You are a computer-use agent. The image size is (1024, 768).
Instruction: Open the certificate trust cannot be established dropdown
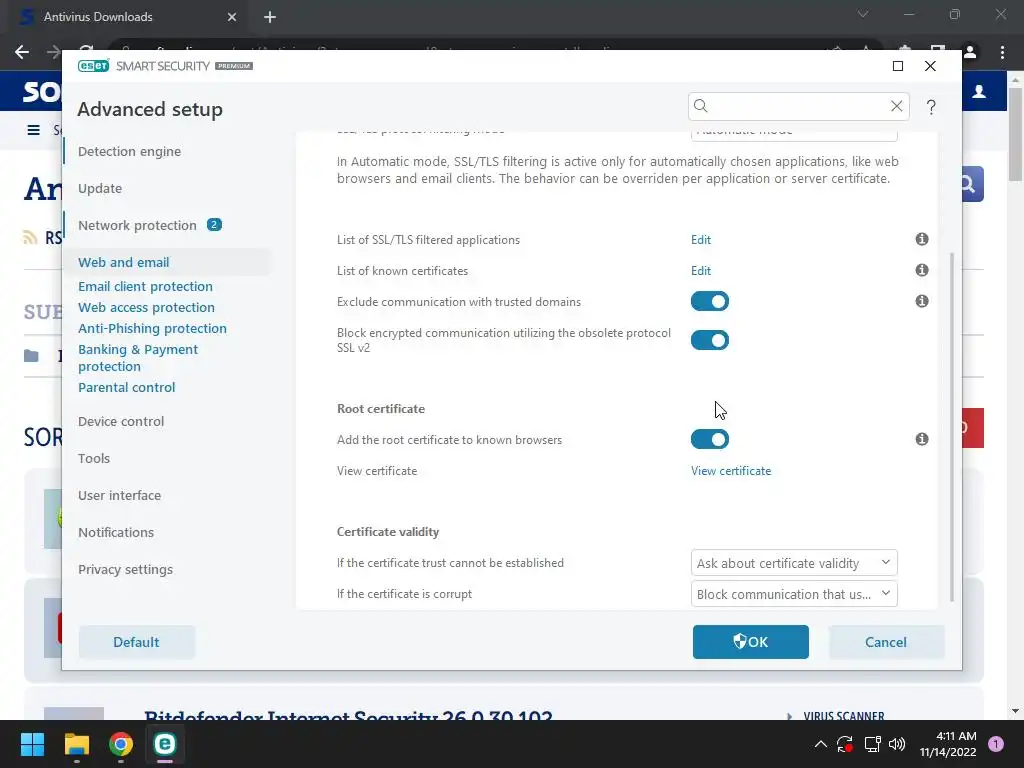click(x=794, y=563)
